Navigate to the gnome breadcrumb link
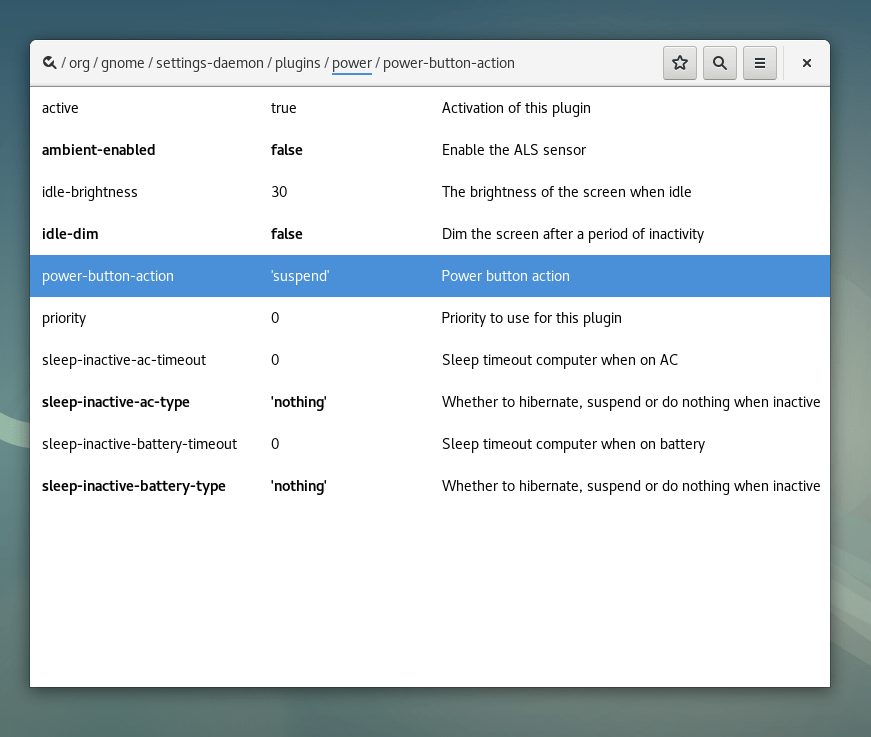 123,62
